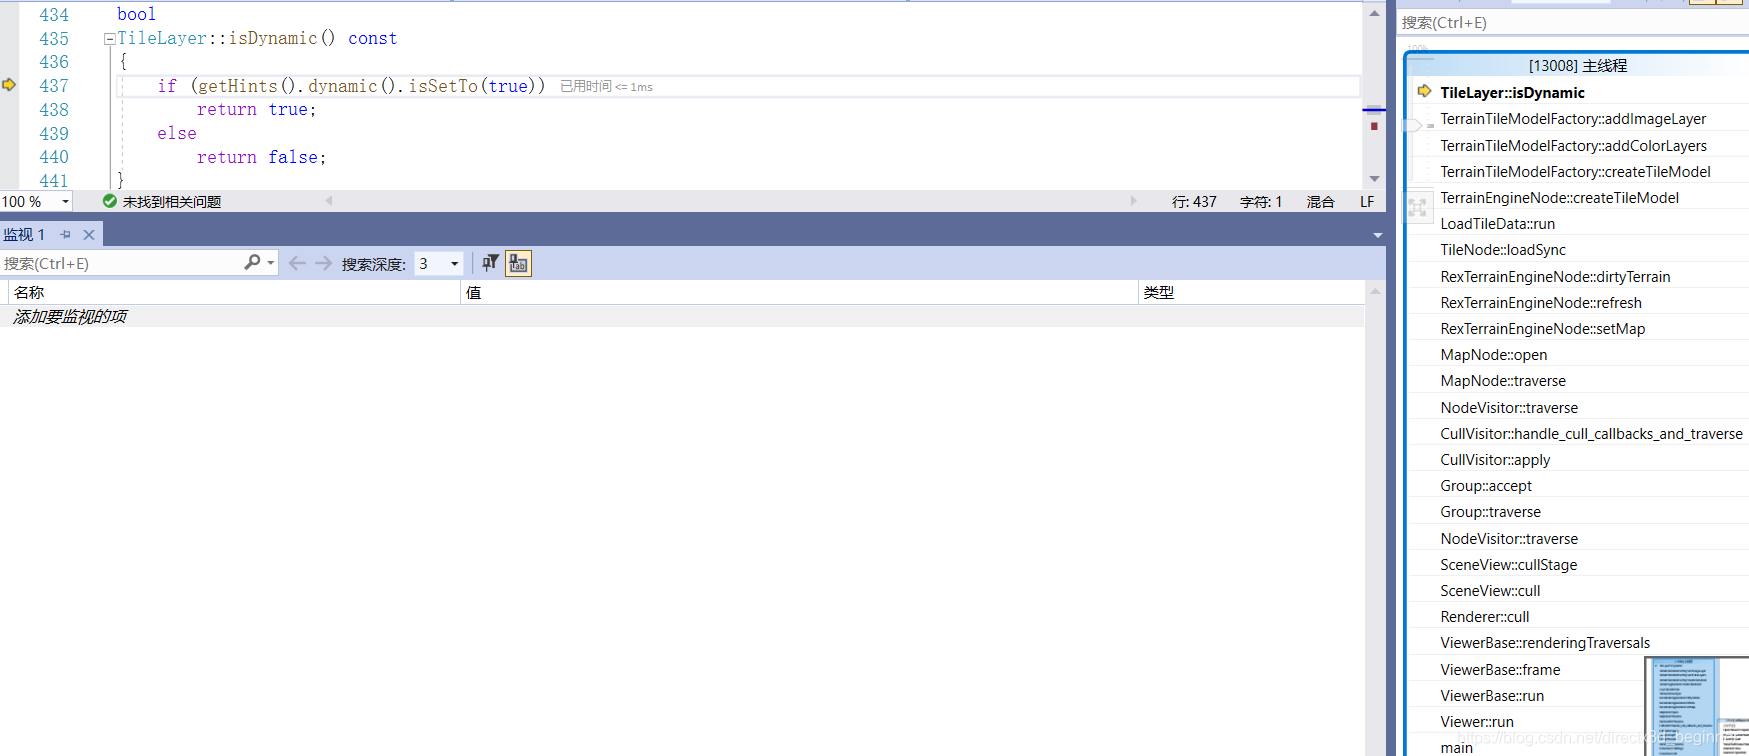Image resolution: width=1749 pixels, height=756 pixels.
Task: Select TerrainTileModelFactory::addColorLayers frame
Action: tap(1573, 146)
